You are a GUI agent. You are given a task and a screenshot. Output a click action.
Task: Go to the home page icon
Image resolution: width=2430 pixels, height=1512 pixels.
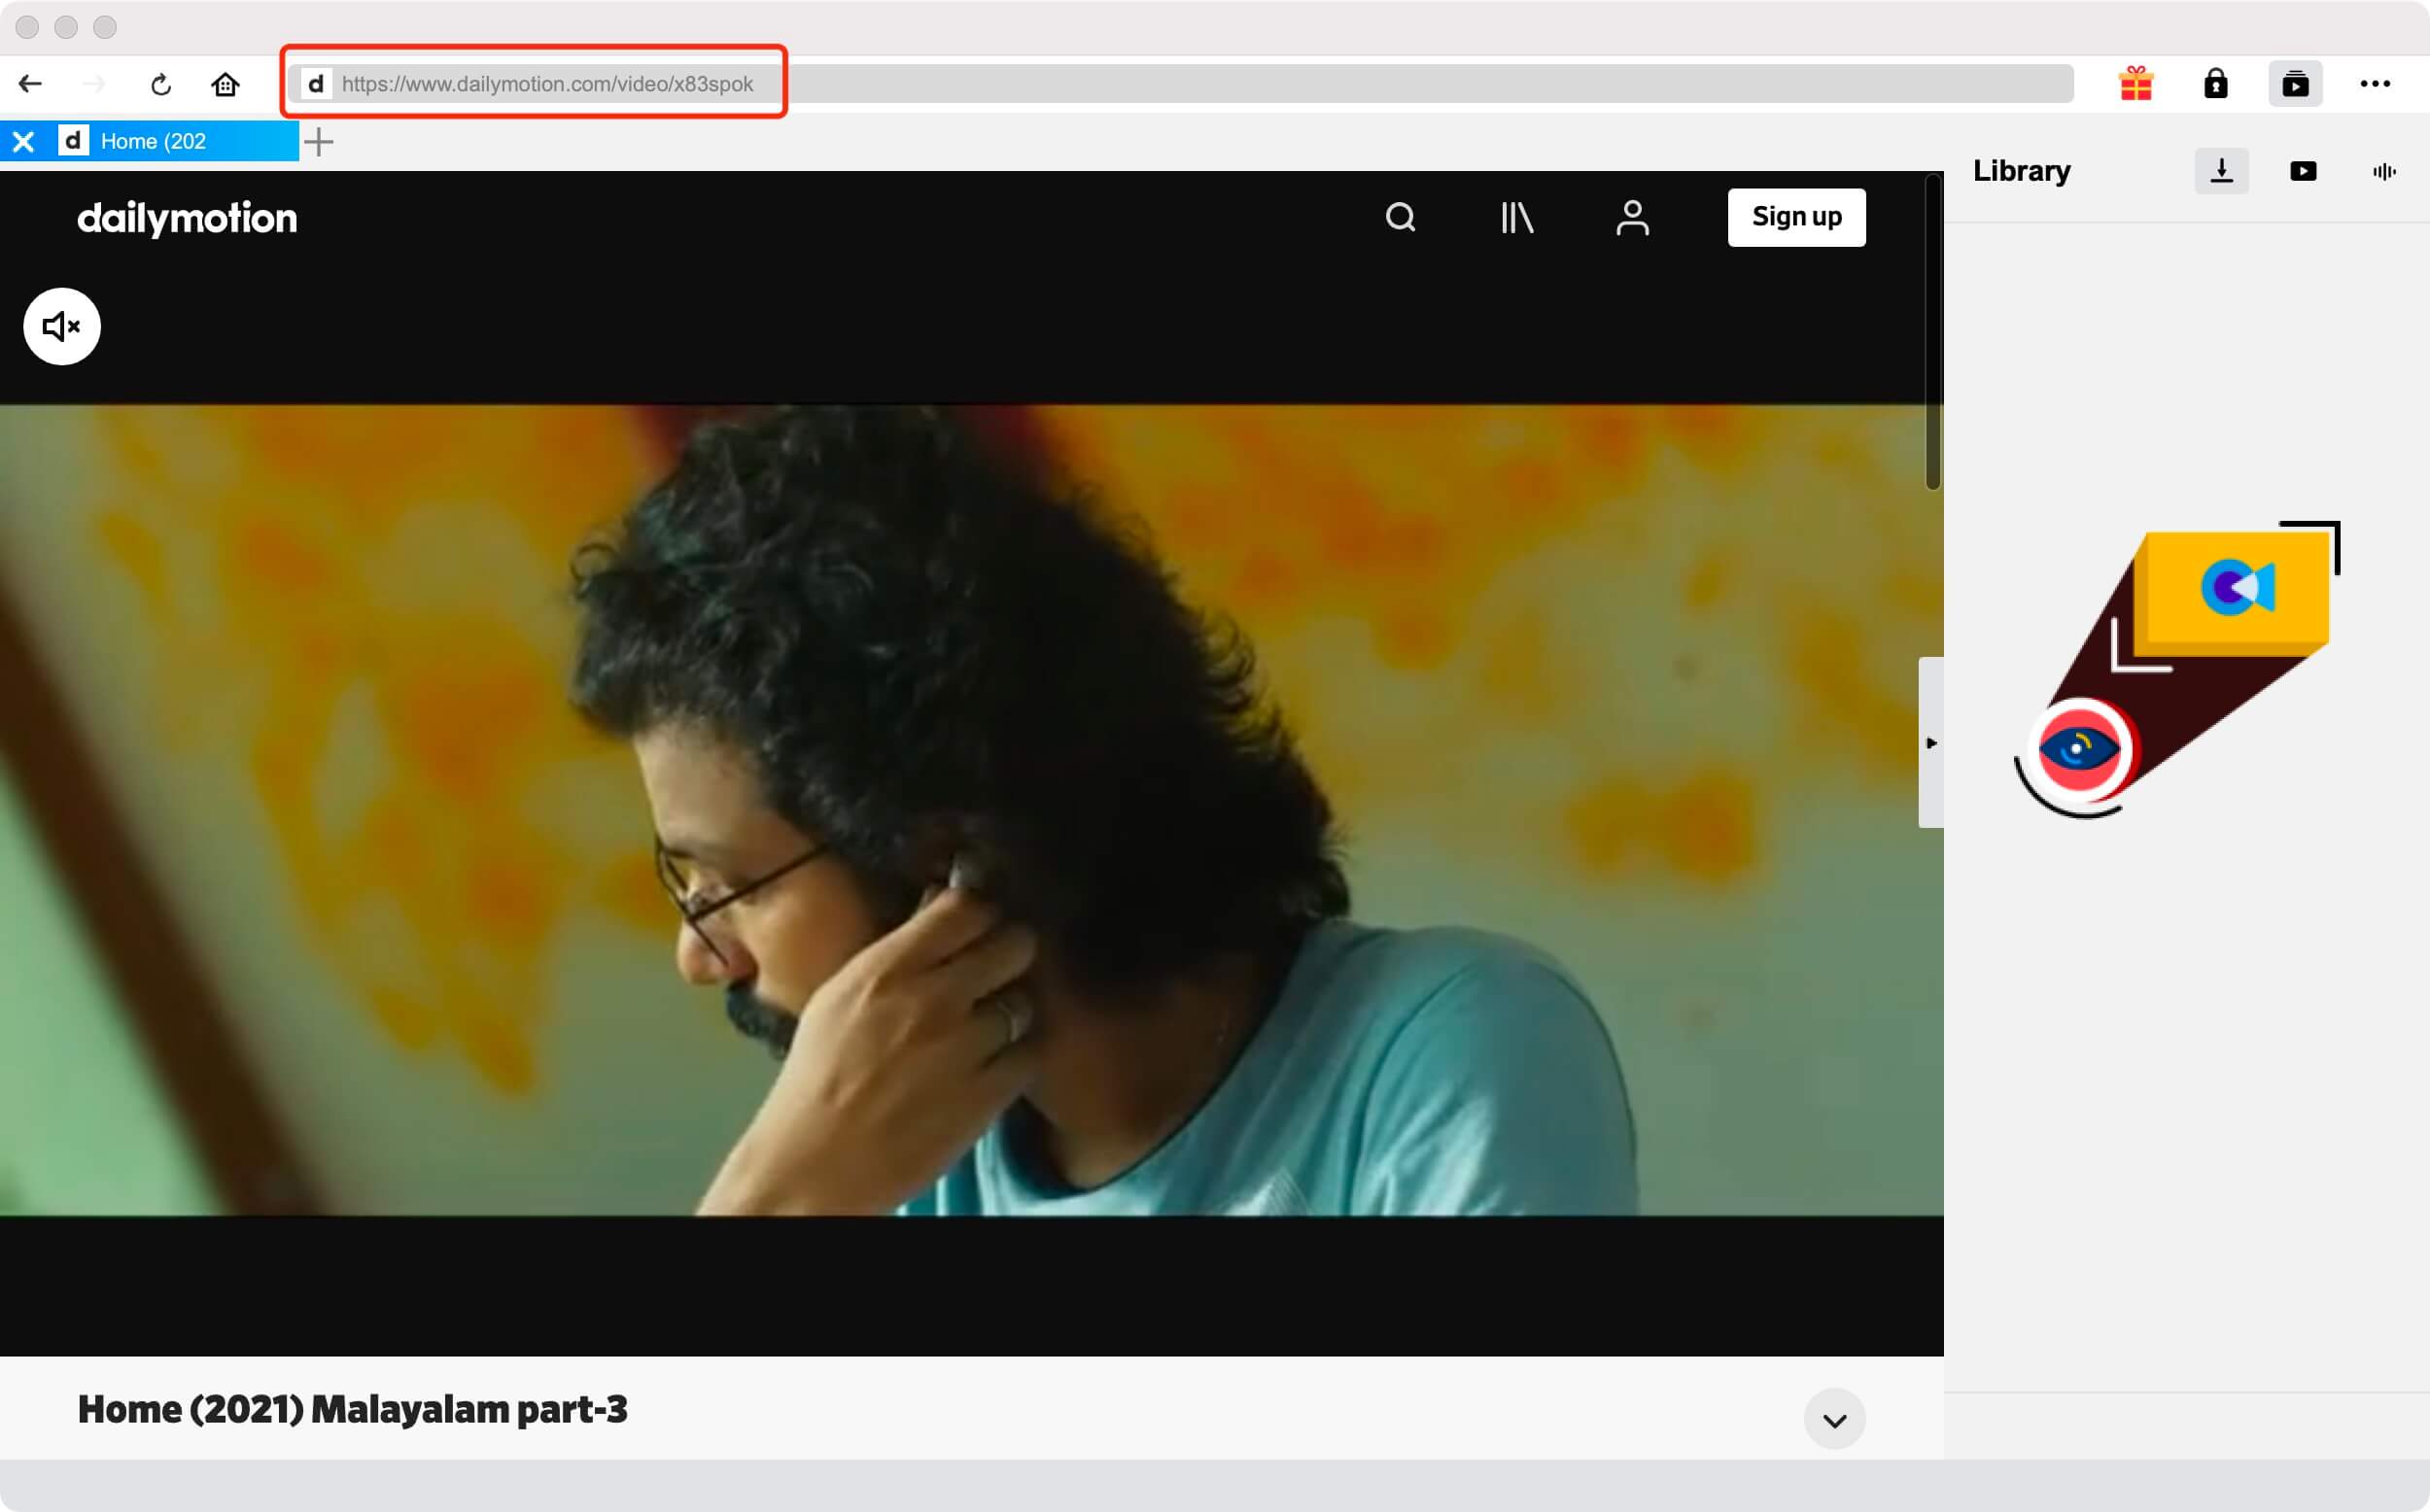click(x=225, y=84)
